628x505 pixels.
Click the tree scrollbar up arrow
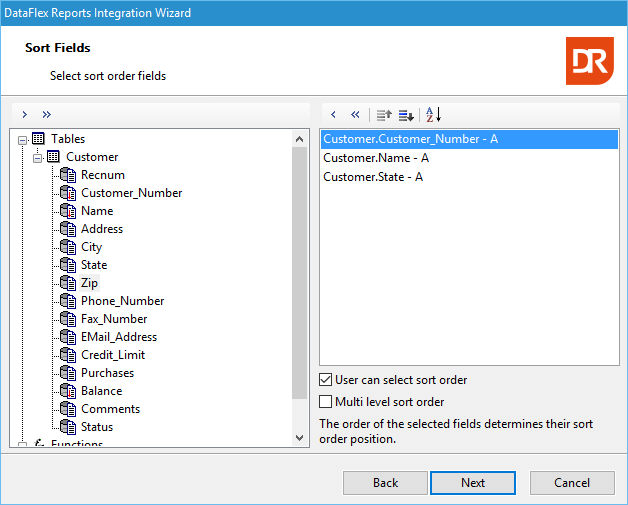pyautogui.click(x=299, y=139)
